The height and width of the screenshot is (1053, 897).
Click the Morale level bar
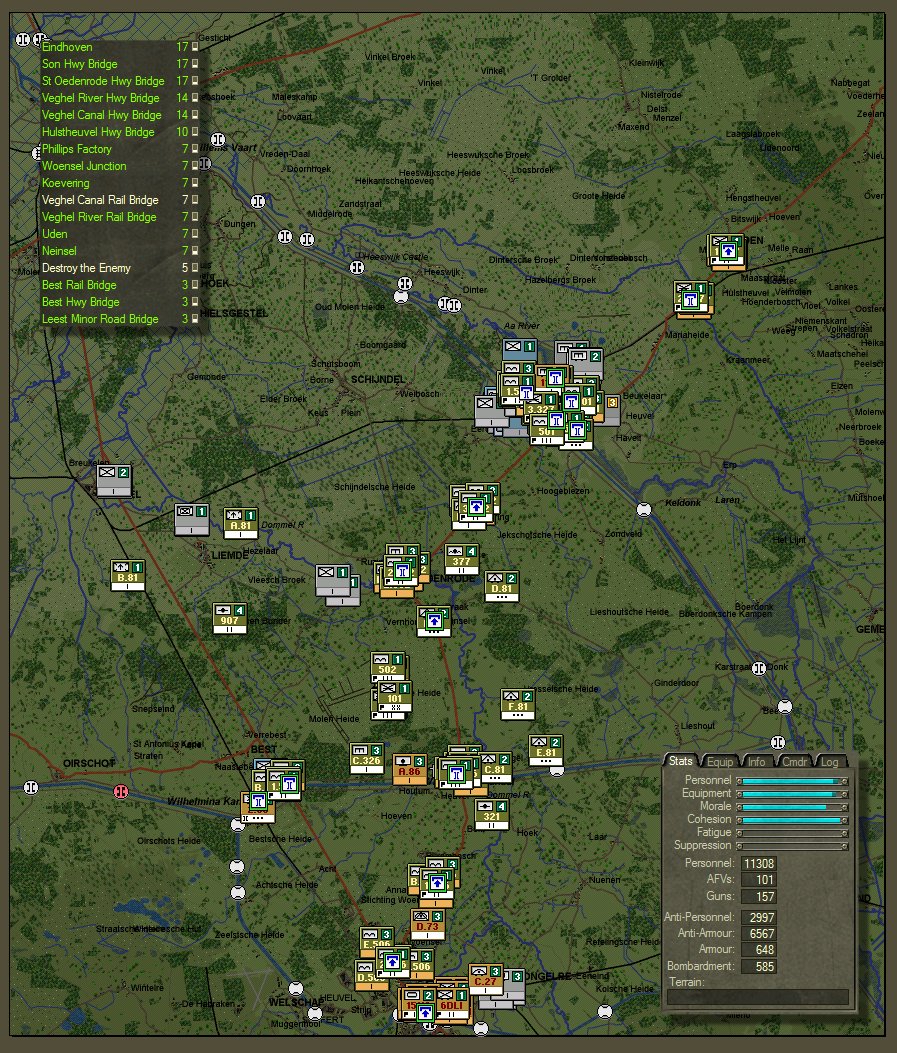click(792, 807)
